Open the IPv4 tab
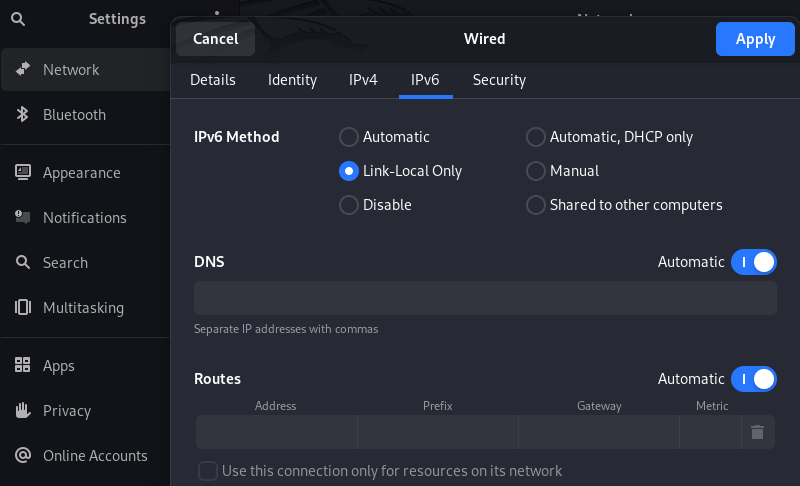This screenshot has width=800, height=486. pyautogui.click(x=363, y=80)
